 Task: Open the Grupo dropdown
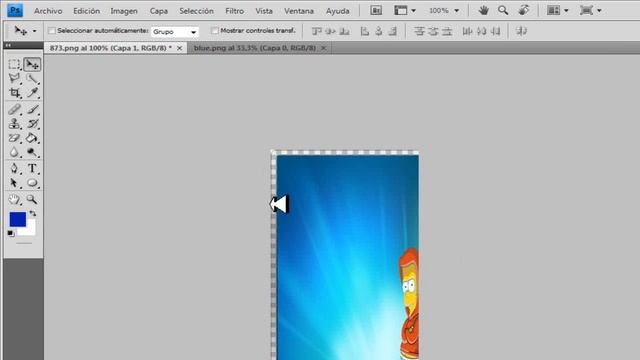point(175,31)
